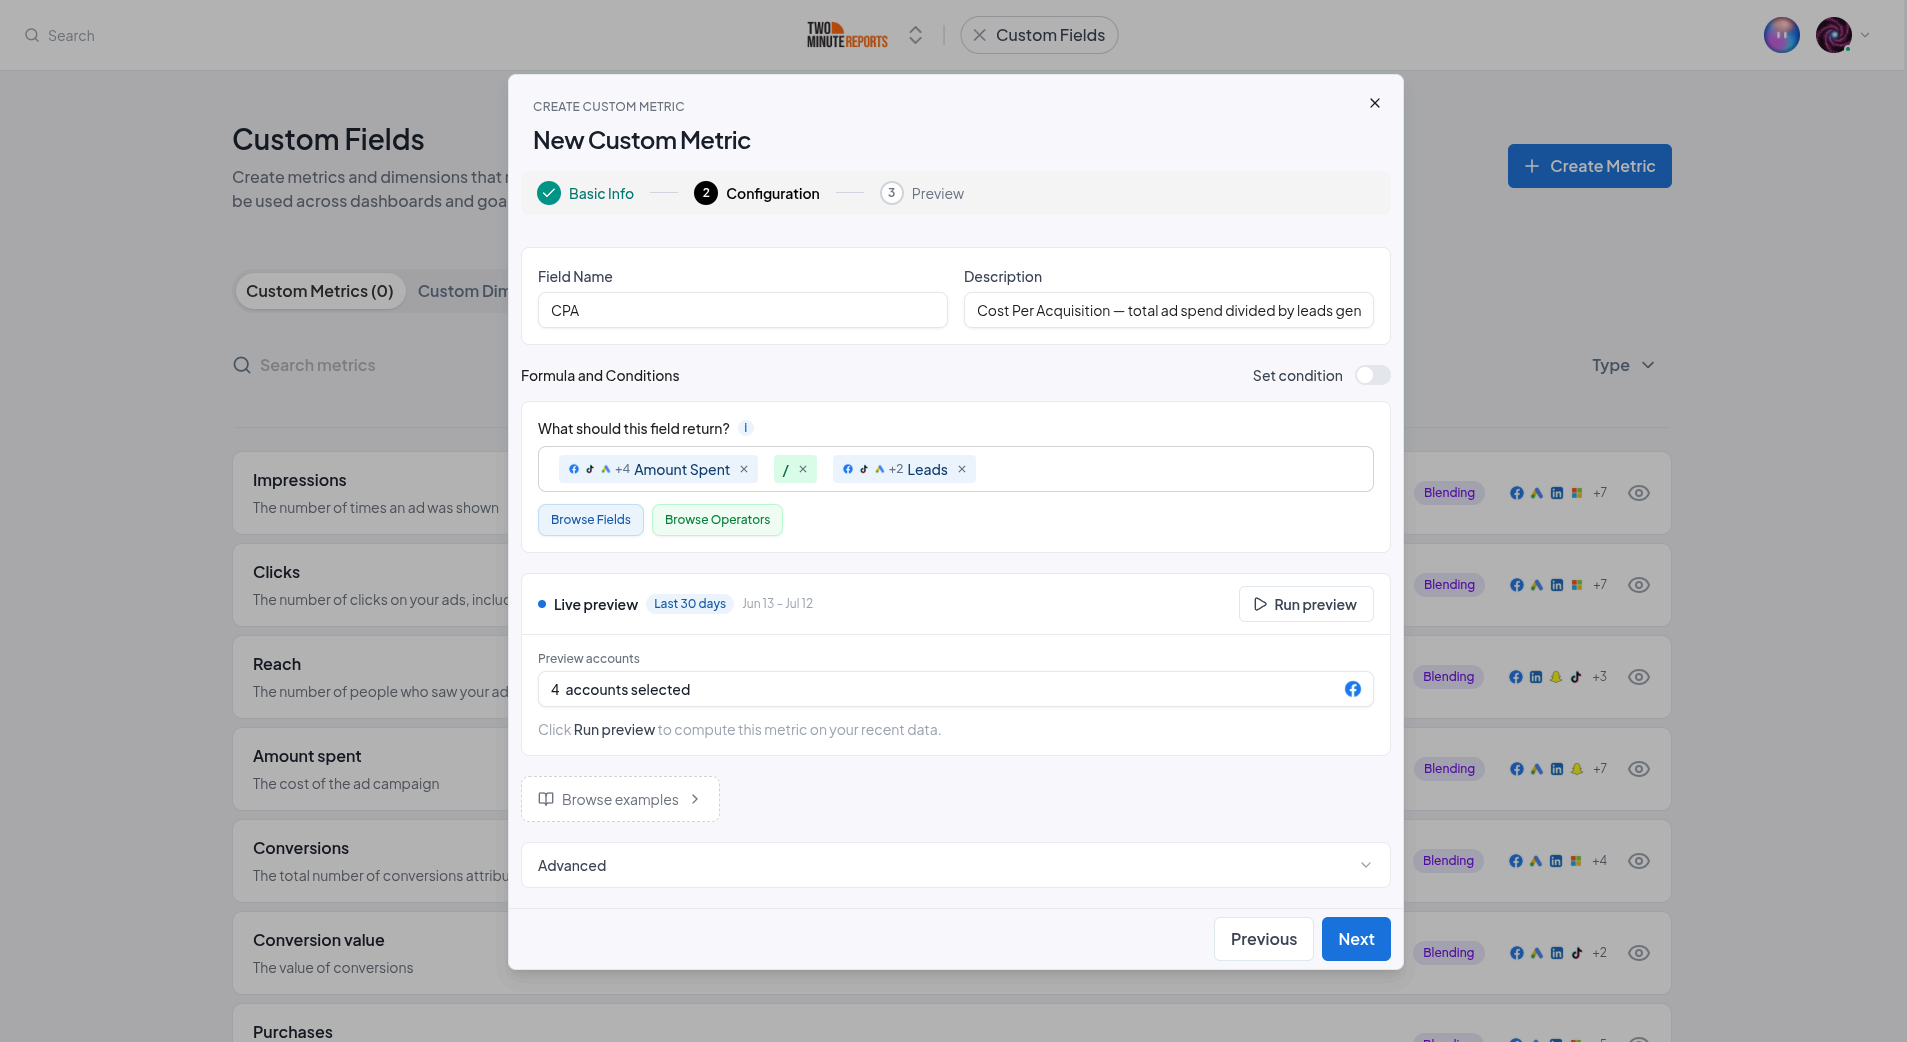Click the +7 more sources in Clicks row
Screen dimensions: 1907x1042
point(1600,585)
